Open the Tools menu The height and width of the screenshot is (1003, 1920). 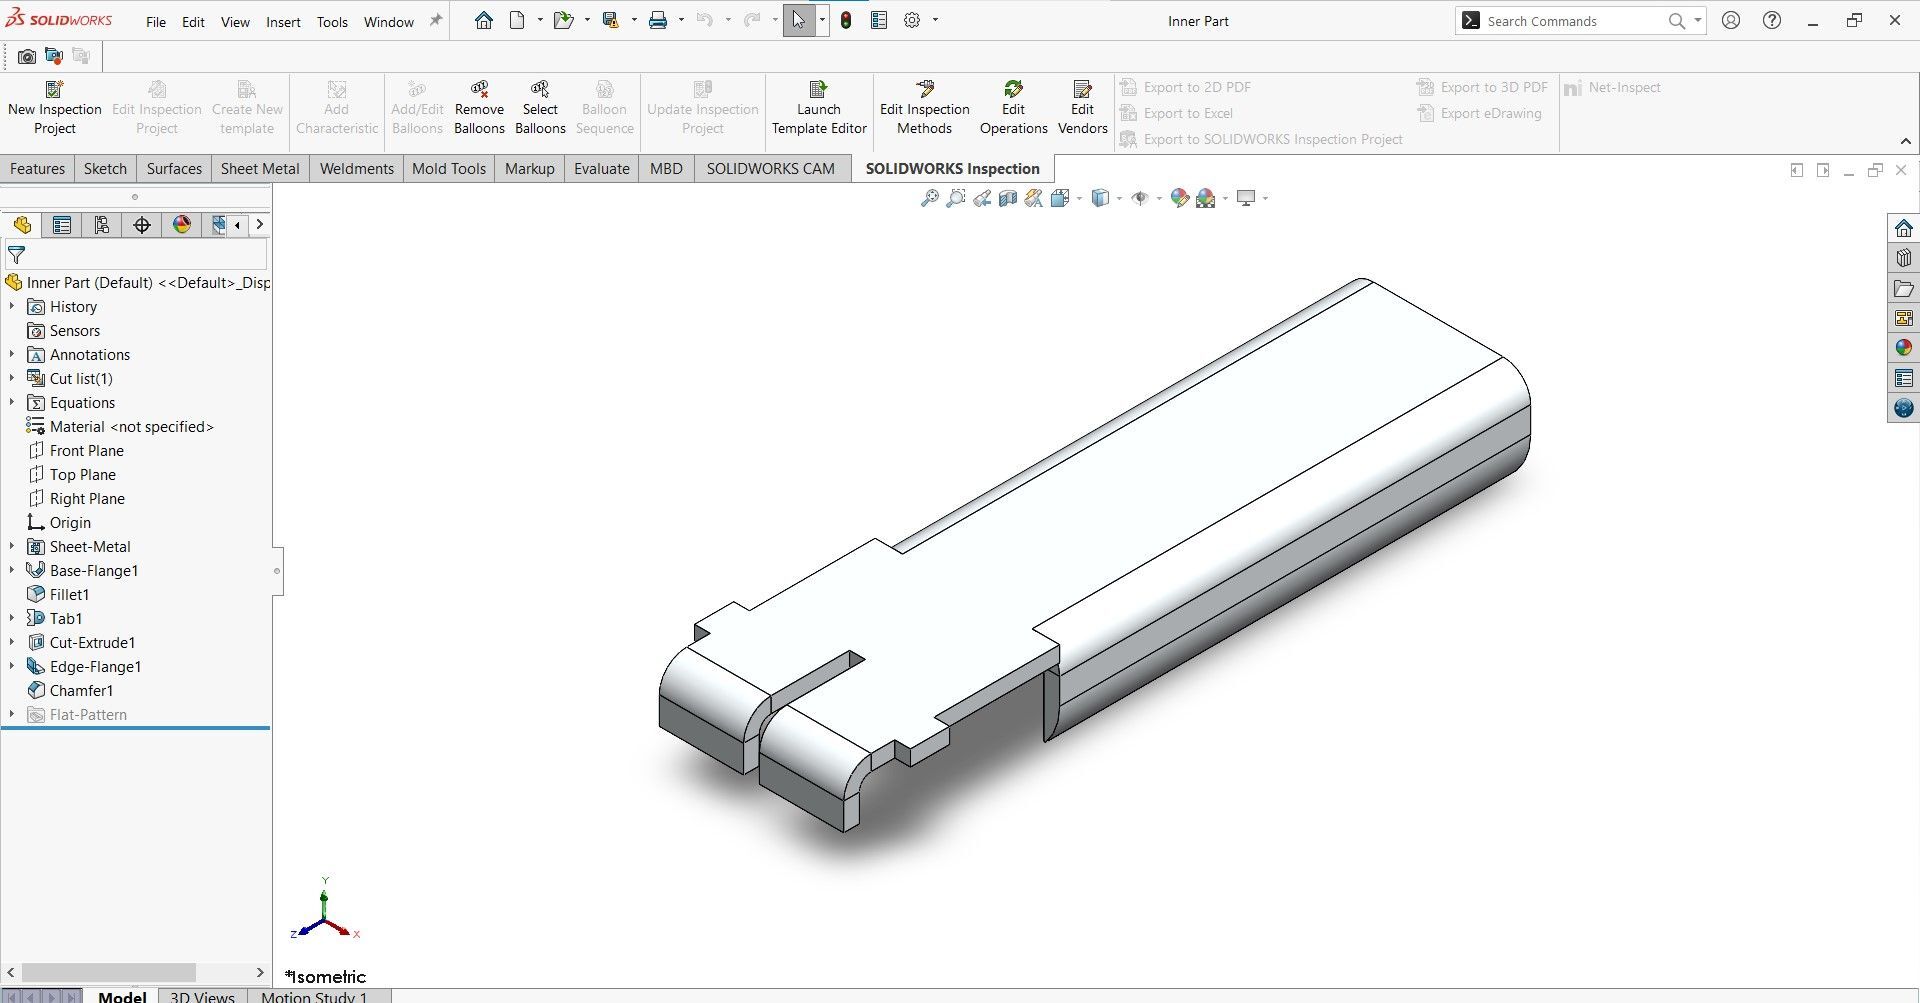[x=332, y=22]
